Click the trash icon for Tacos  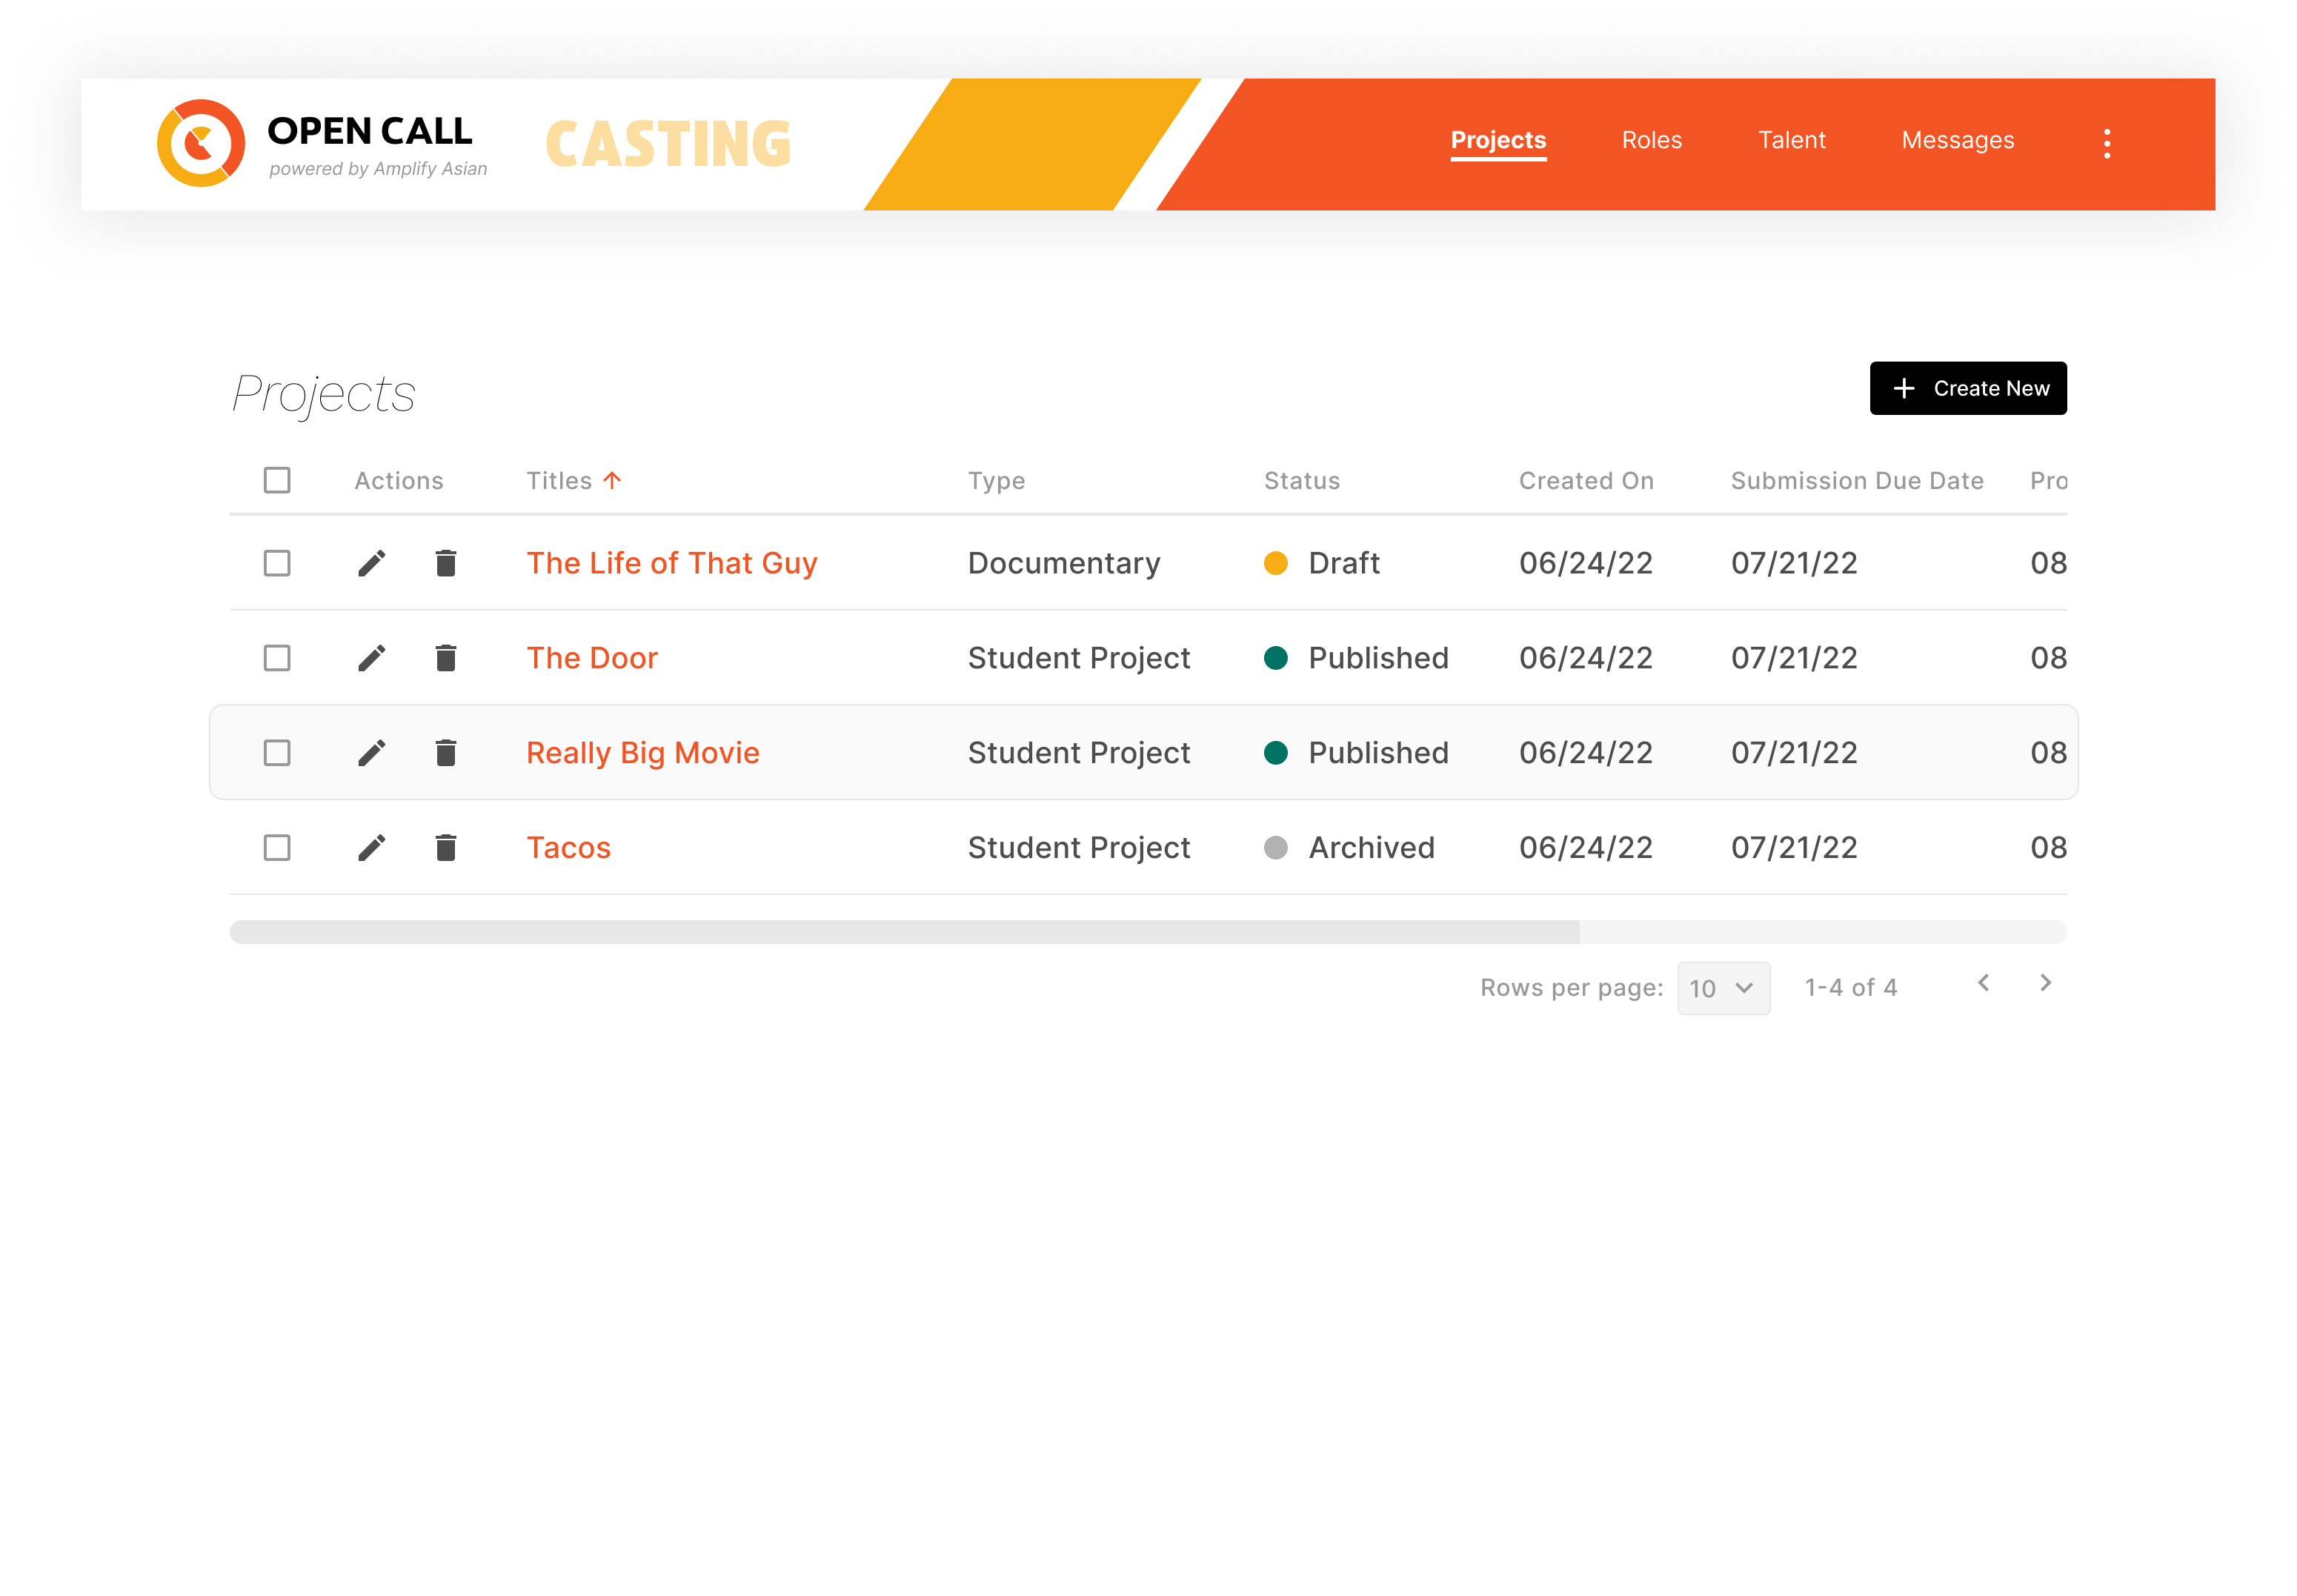[x=446, y=848]
